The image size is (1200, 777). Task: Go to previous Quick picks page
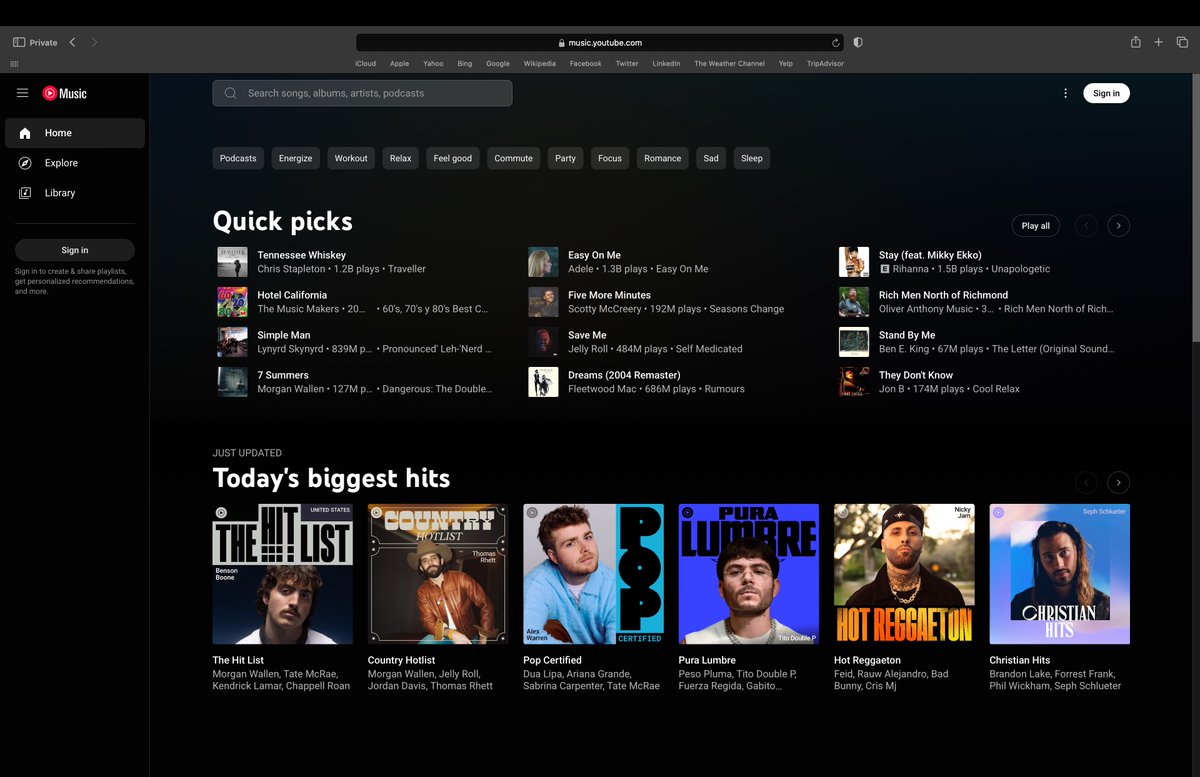point(1086,226)
